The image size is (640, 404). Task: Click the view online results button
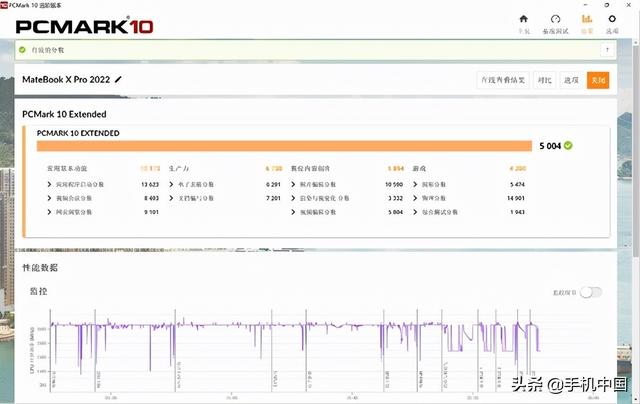[x=503, y=80]
